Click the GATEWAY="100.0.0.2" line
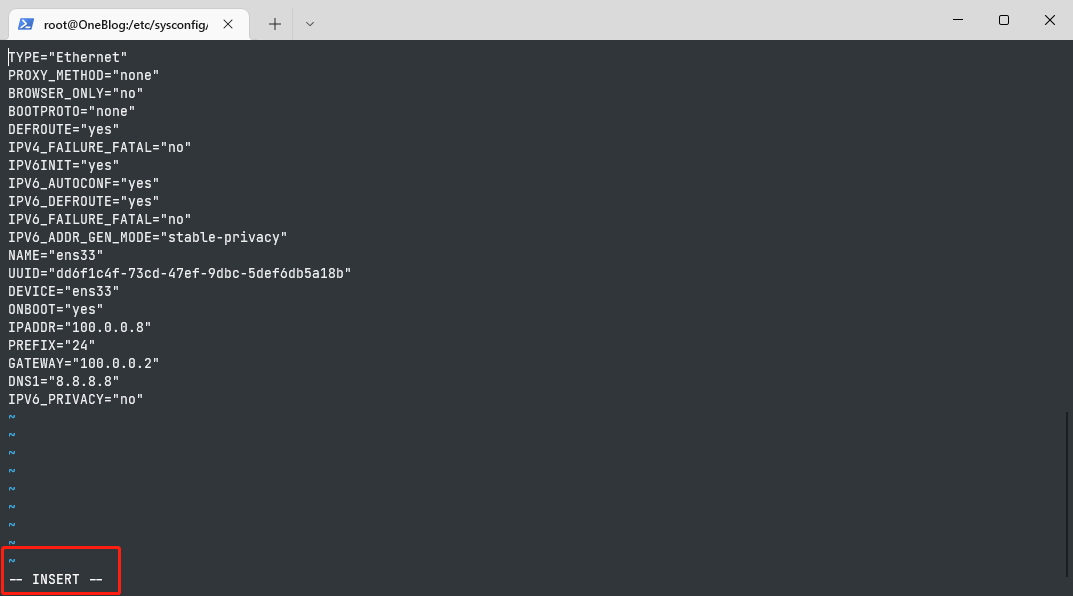Image resolution: width=1073 pixels, height=596 pixels. click(84, 363)
